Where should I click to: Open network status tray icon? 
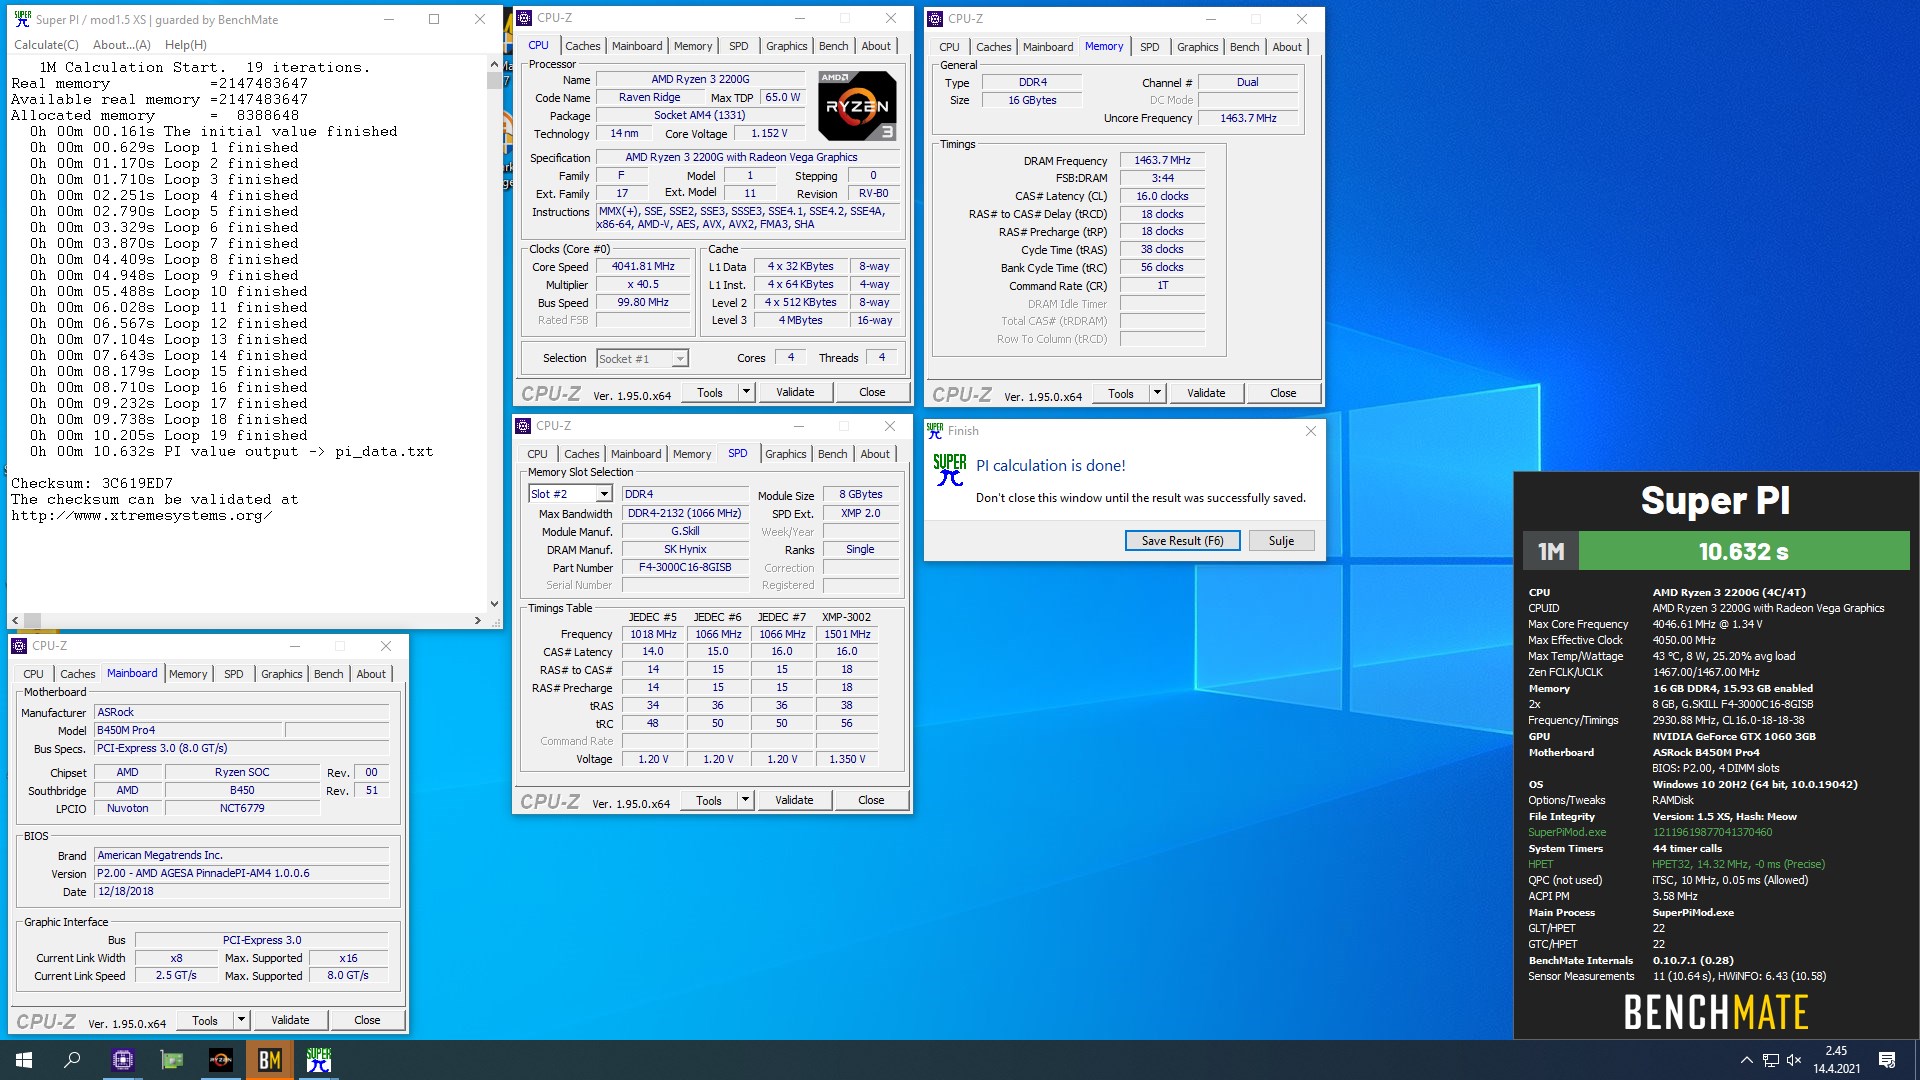pyautogui.click(x=1770, y=1060)
